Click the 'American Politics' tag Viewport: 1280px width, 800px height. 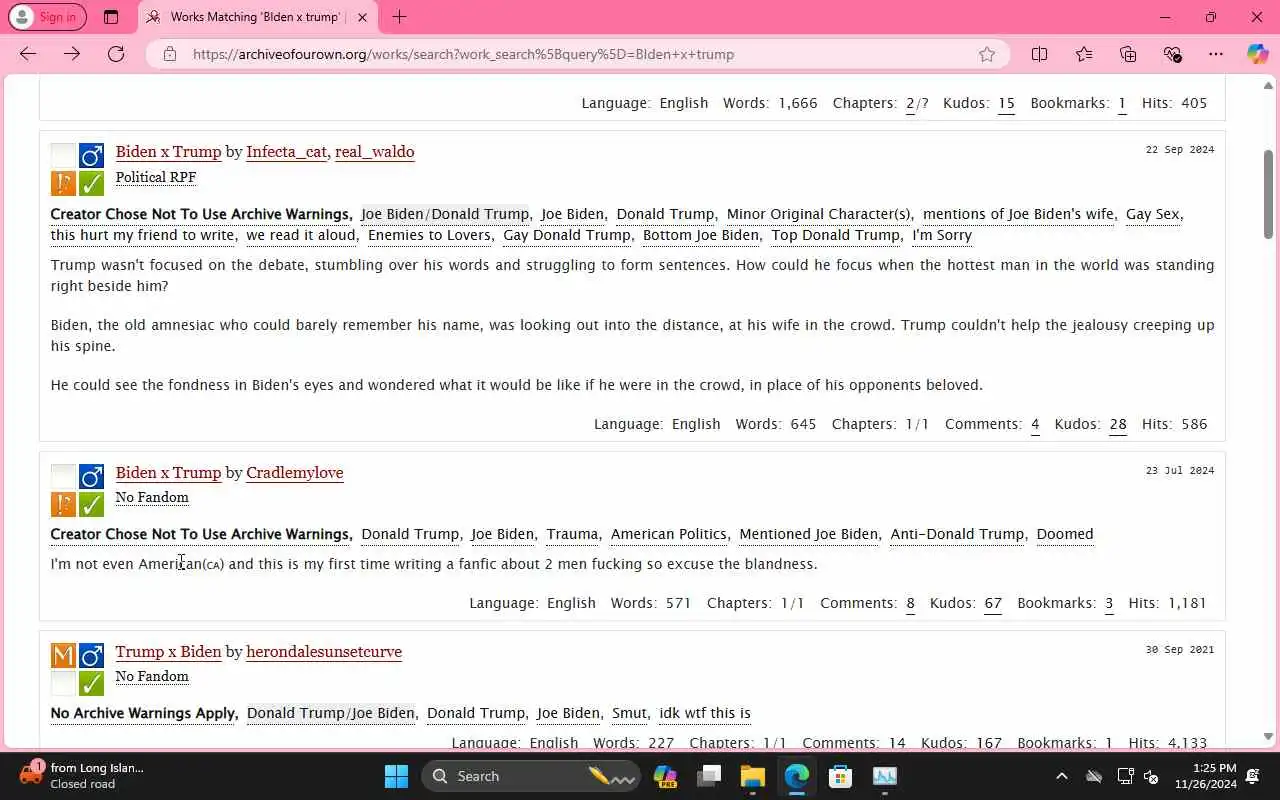[669, 534]
